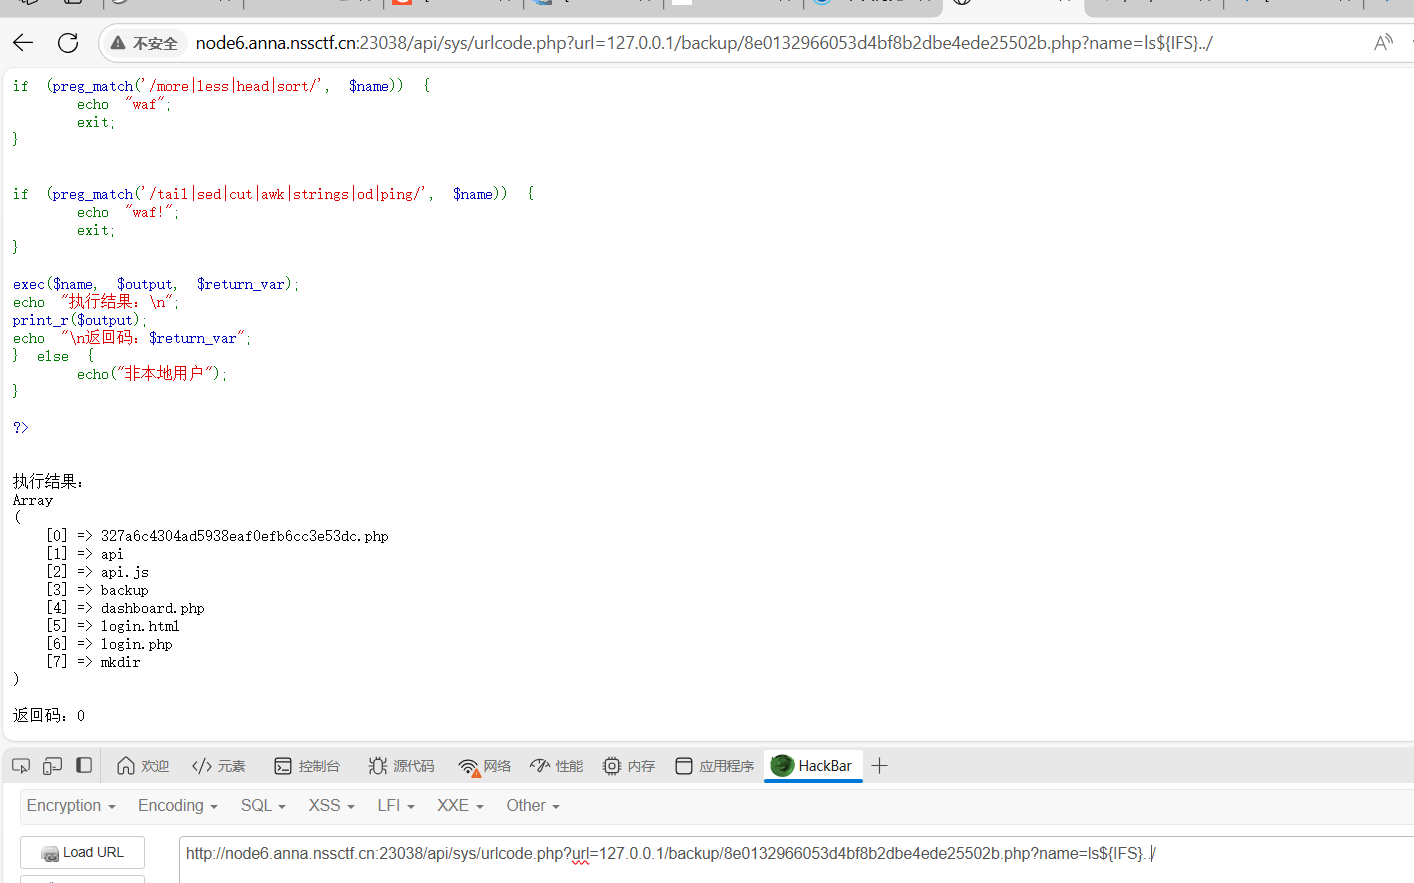
Task: Add more tools with the plus button
Action: [x=880, y=766]
